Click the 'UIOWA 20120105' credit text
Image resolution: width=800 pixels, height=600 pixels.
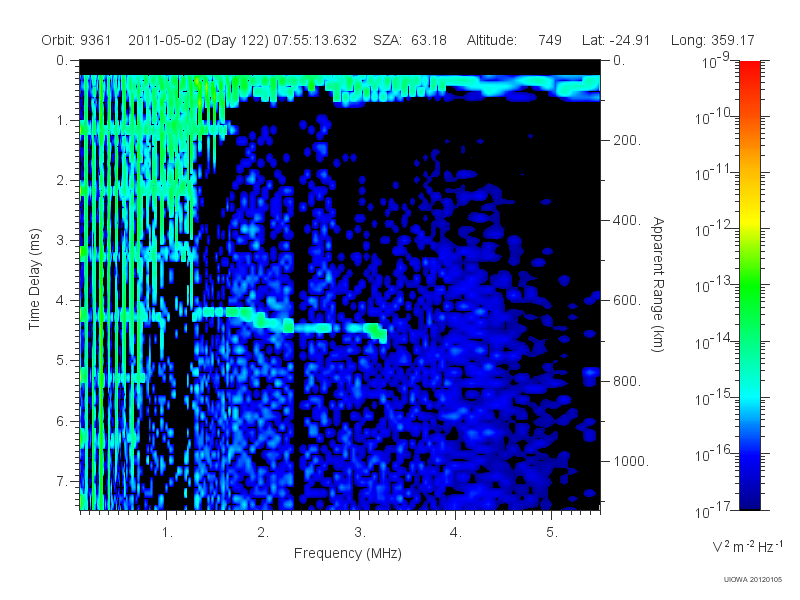(753, 579)
